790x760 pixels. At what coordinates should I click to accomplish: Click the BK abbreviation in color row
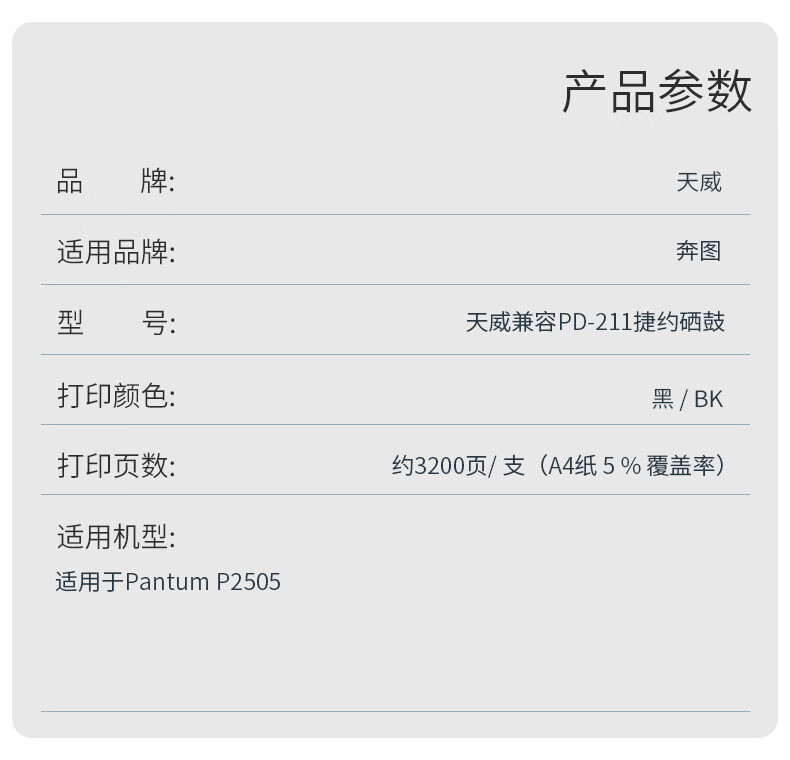(708, 399)
